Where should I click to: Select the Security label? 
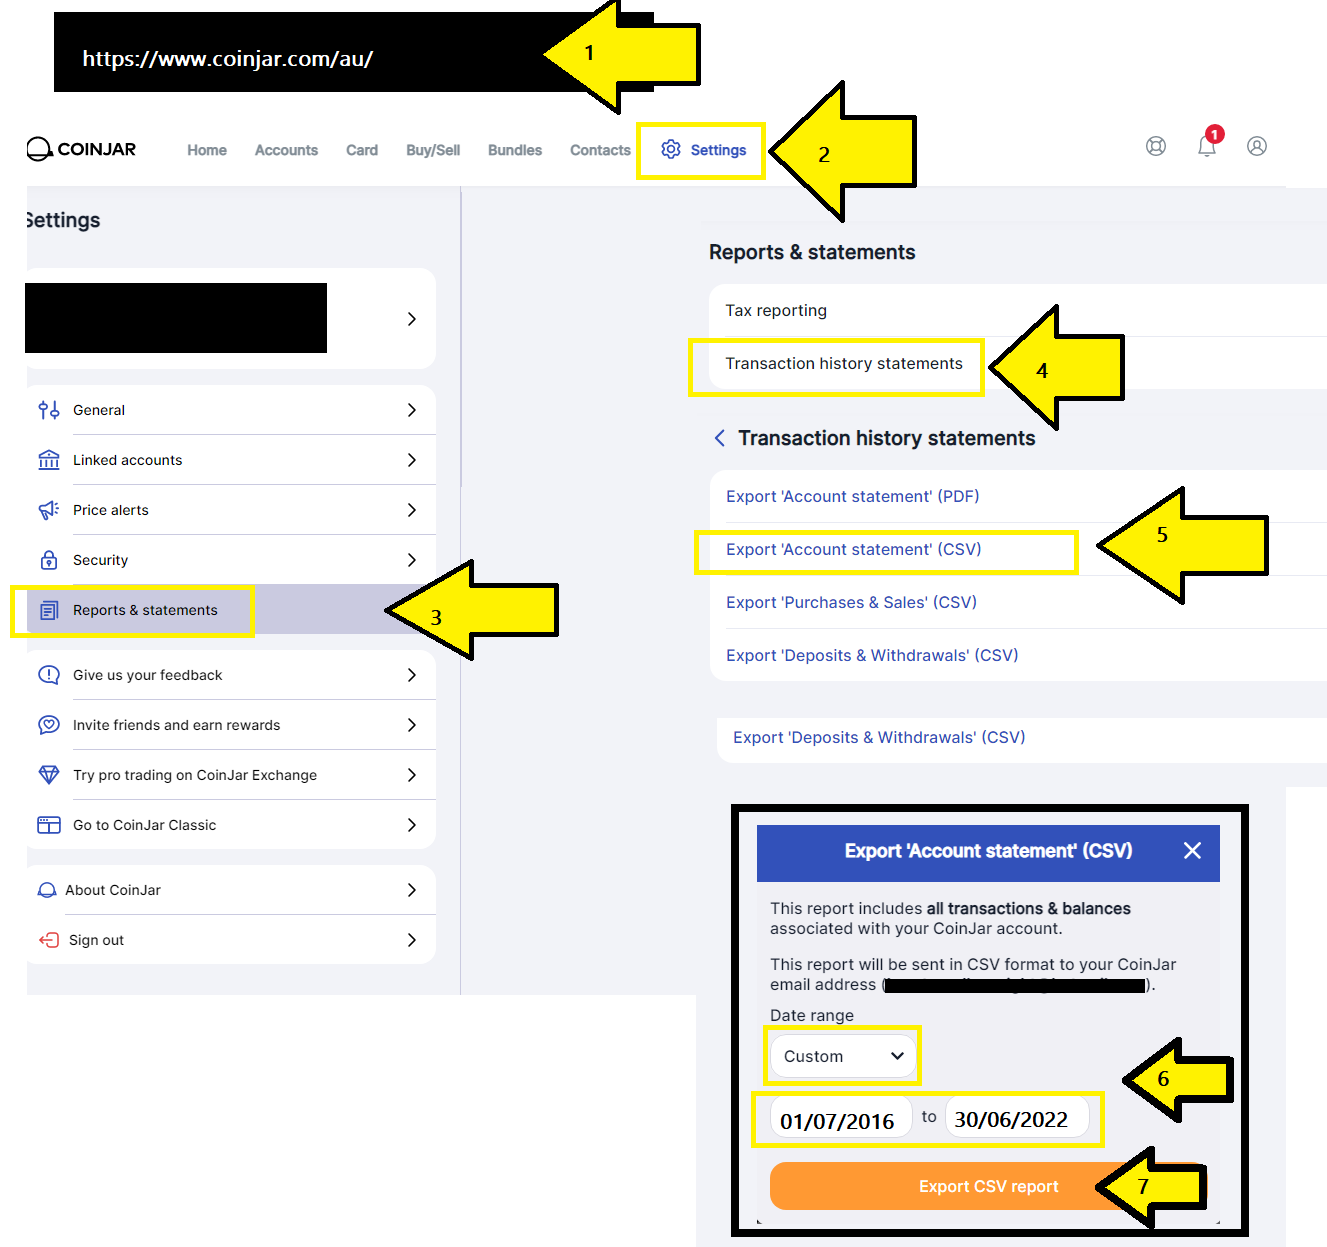pos(101,560)
